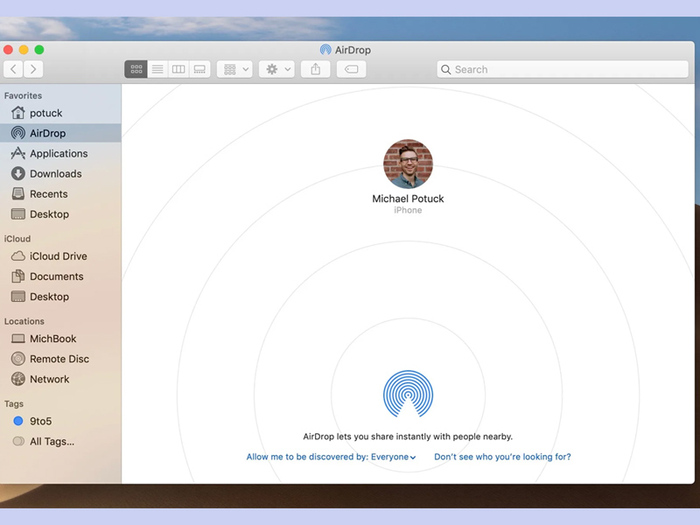Click the Tags section header
Viewport: 700px width, 525px height.
14,404
